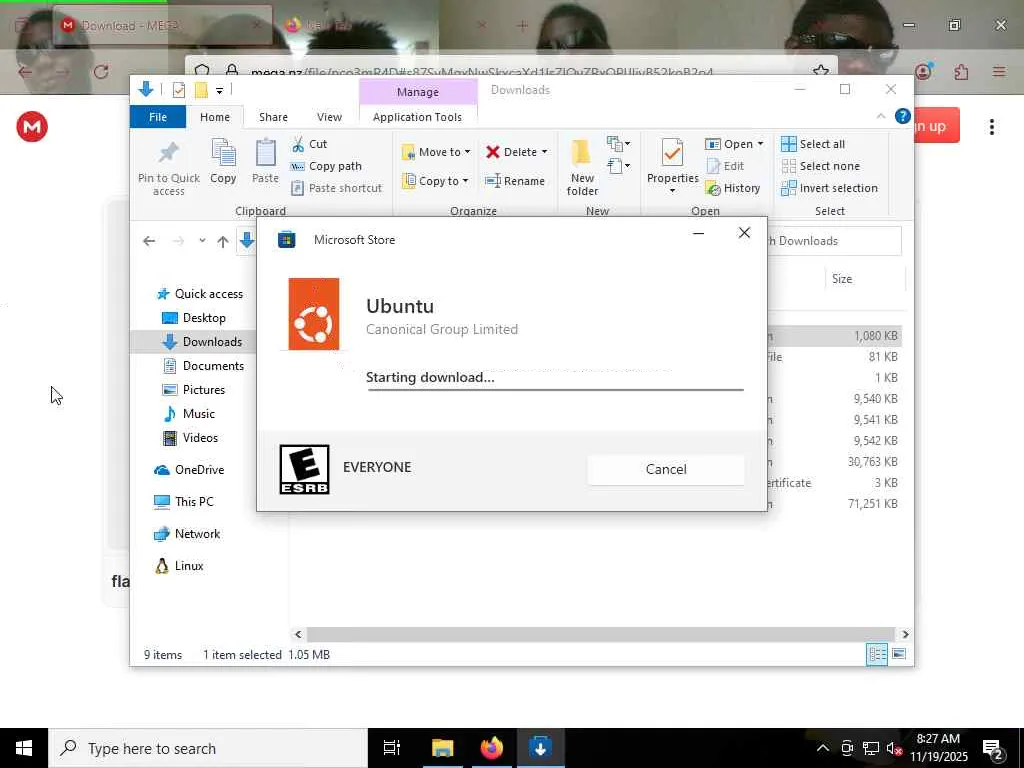Click Firefox account avatar icon
The width and height of the screenshot is (1024, 768).
(x=923, y=71)
